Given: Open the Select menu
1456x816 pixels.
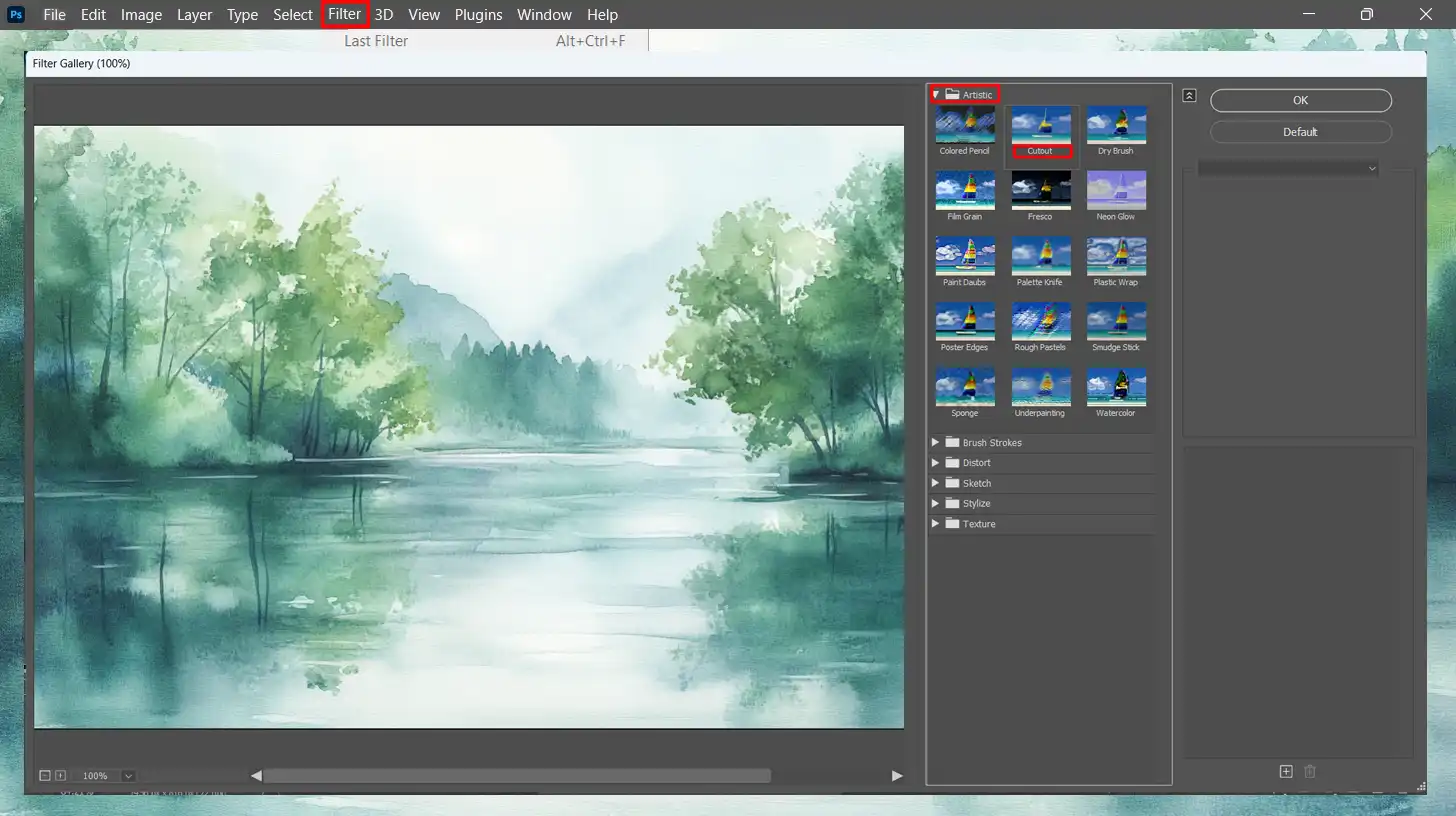Looking at the screenshot, I should click(x=293, y=14).
